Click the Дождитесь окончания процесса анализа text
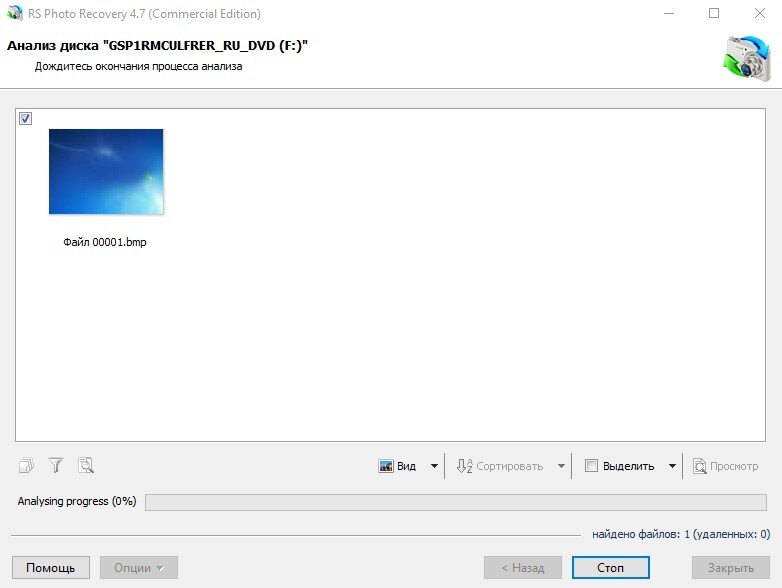This screenshot has height=588, width=782. pos(138,66)
